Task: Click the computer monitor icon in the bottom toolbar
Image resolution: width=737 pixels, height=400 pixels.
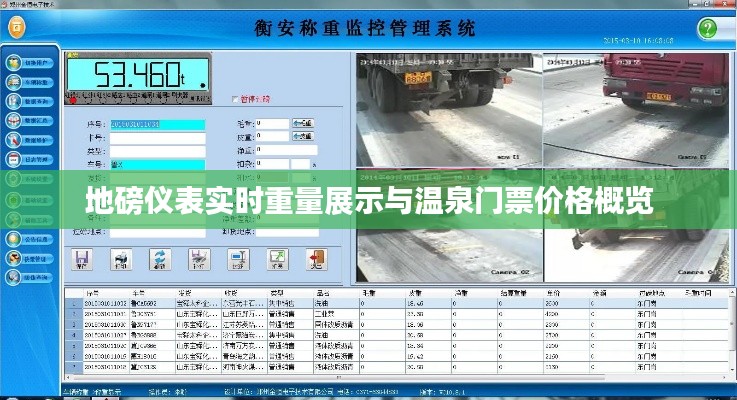Action: pyautogui.click(x=238, y=259)
